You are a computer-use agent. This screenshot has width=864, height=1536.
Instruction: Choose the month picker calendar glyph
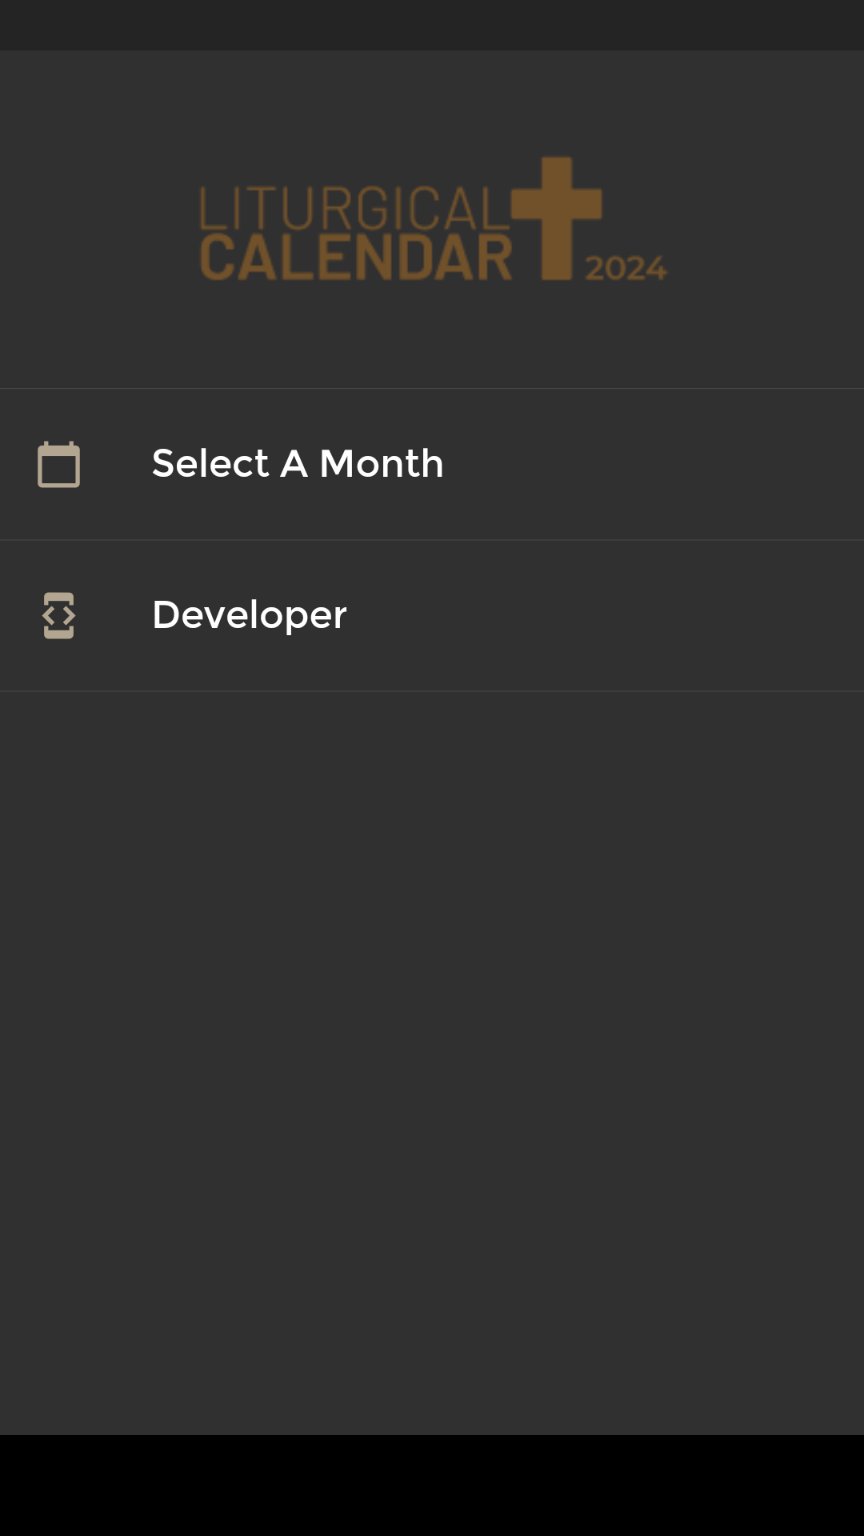pos(58,464)
